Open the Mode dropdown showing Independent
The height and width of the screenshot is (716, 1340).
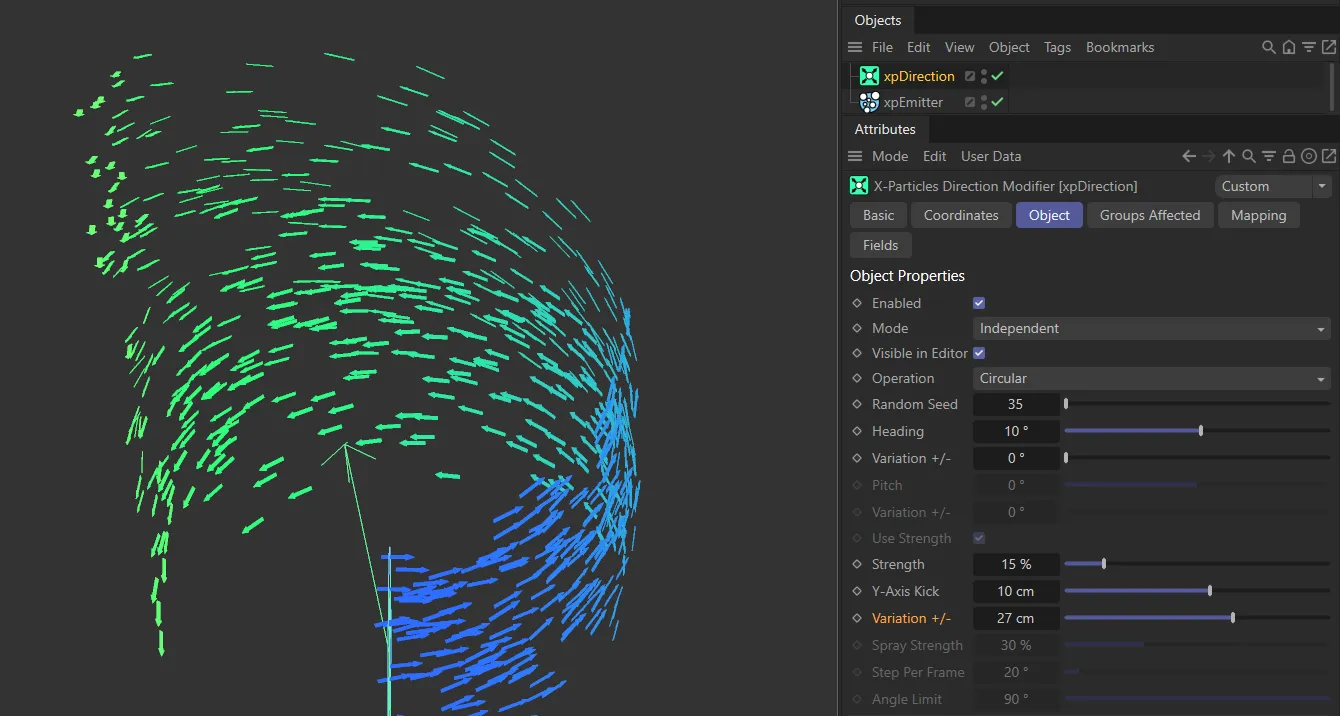pos(1150,328)
